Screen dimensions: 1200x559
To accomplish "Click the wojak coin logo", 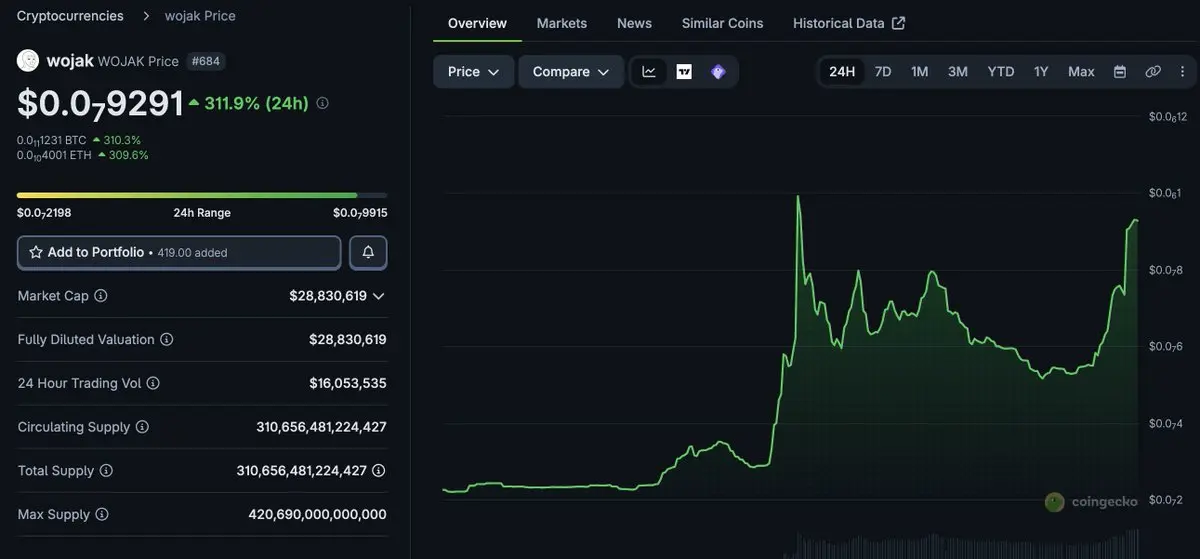I will (28, 61).
